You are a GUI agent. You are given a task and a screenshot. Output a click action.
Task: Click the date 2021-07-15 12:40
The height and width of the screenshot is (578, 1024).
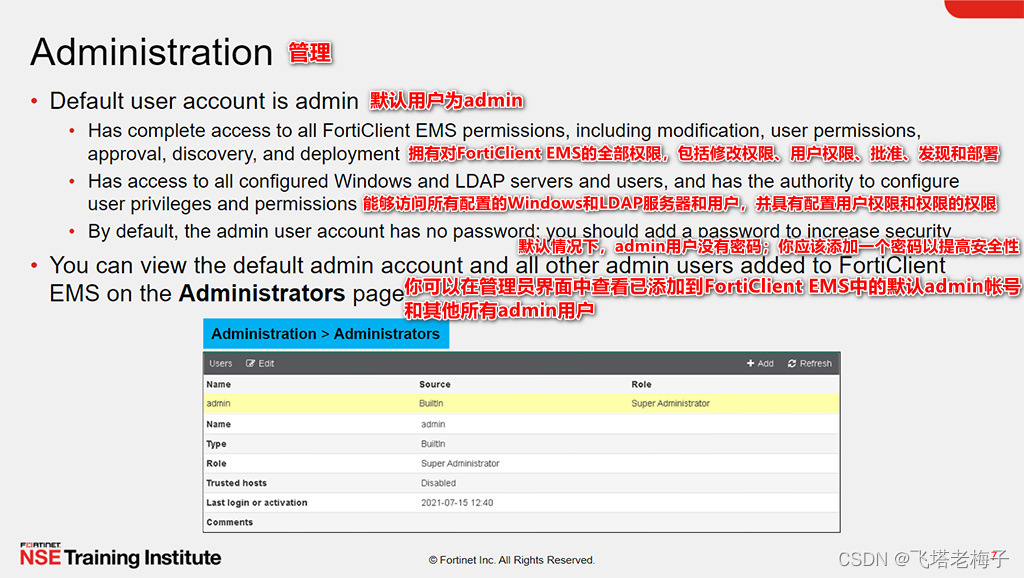457,502
